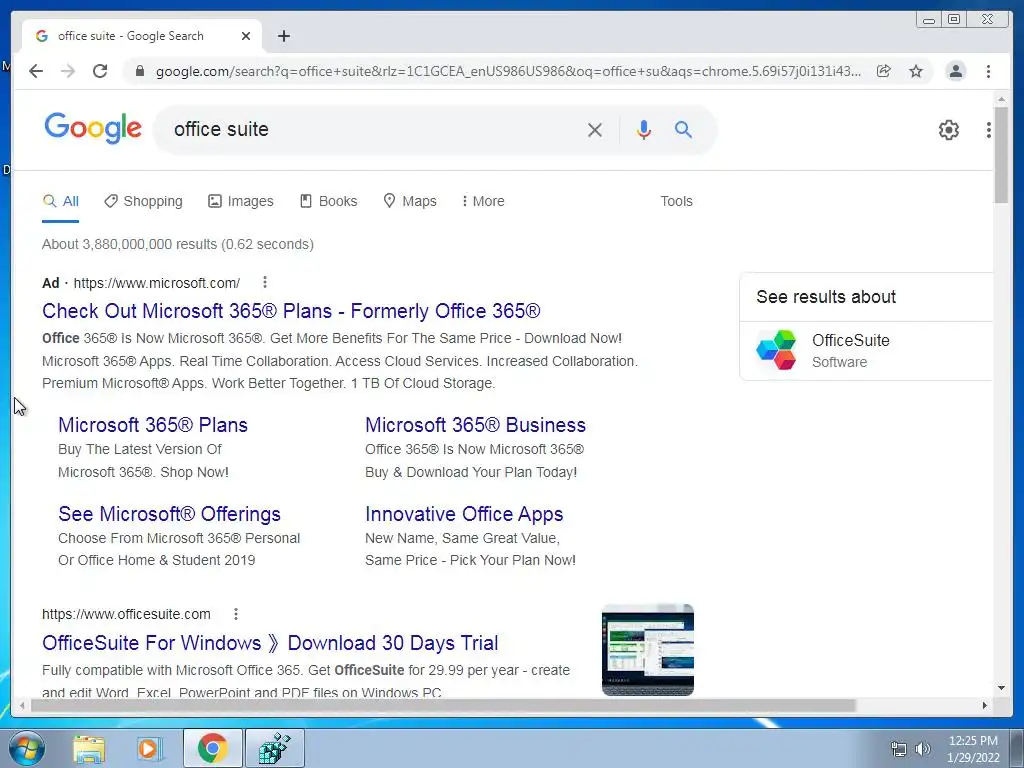Select the All results tab
1024x768 pixels.
[60, 201]
